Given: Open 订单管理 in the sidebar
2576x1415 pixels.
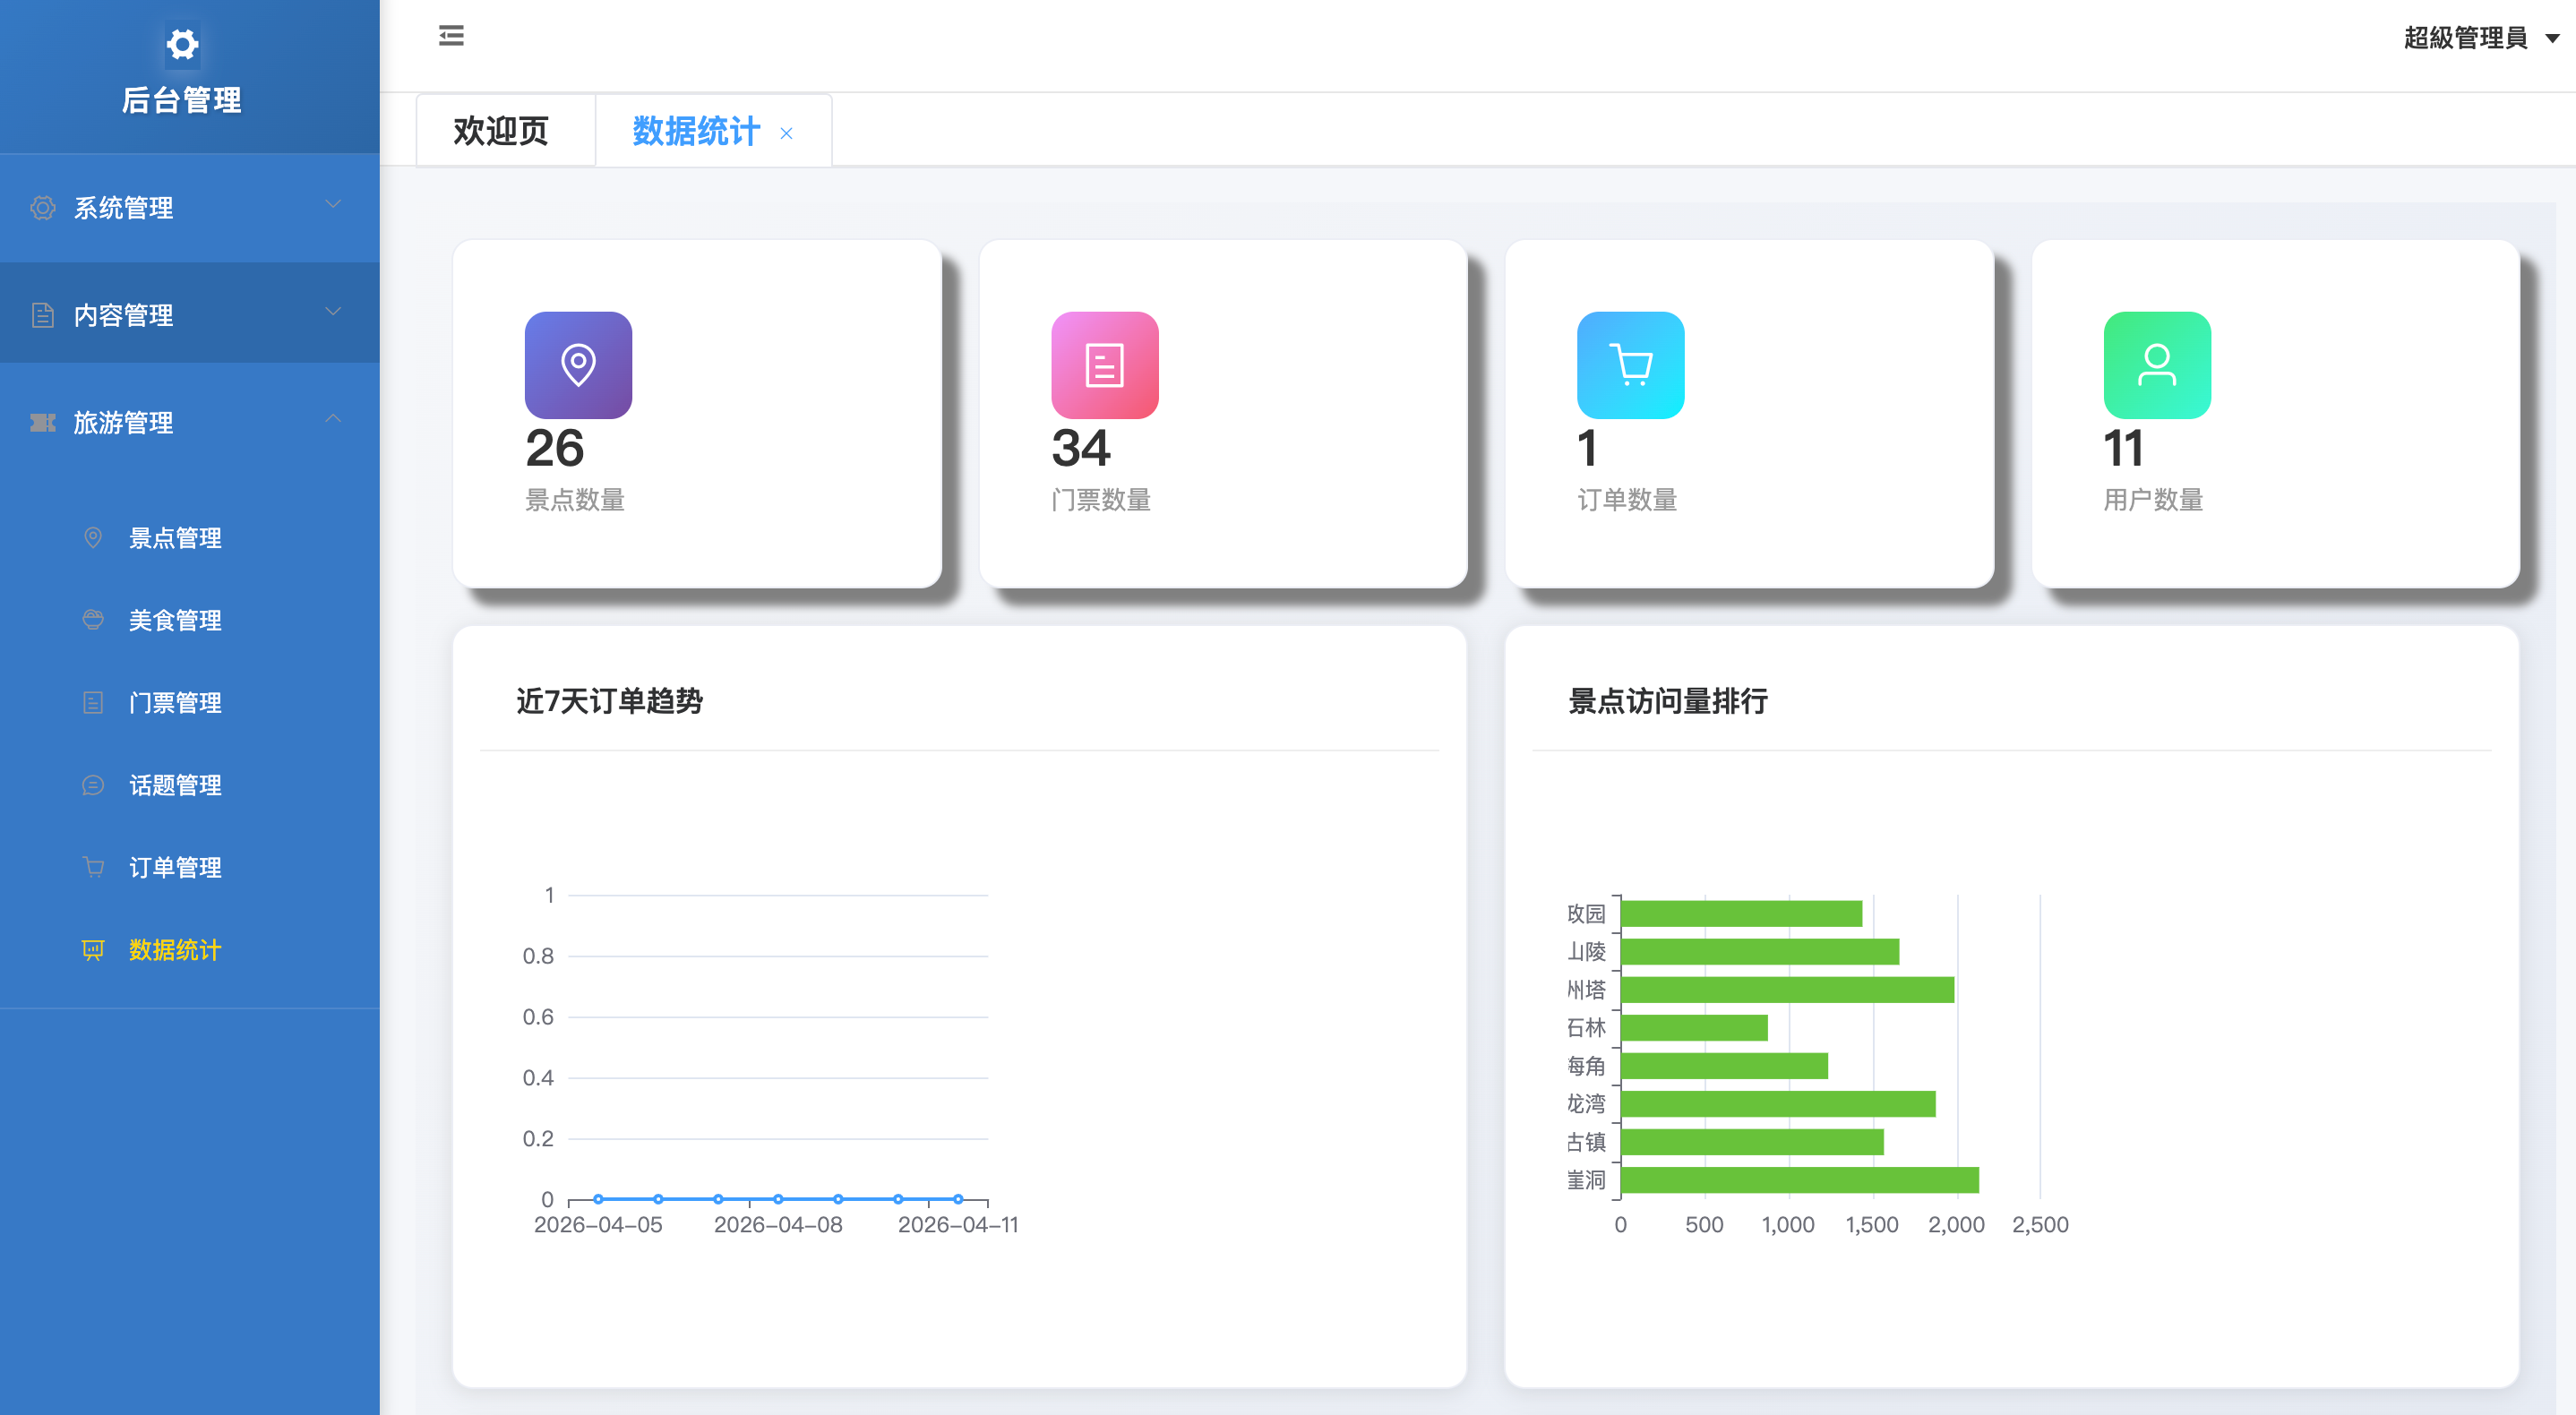Looking at the screenshot, I should pyautogui.click(x=174, y=867).
